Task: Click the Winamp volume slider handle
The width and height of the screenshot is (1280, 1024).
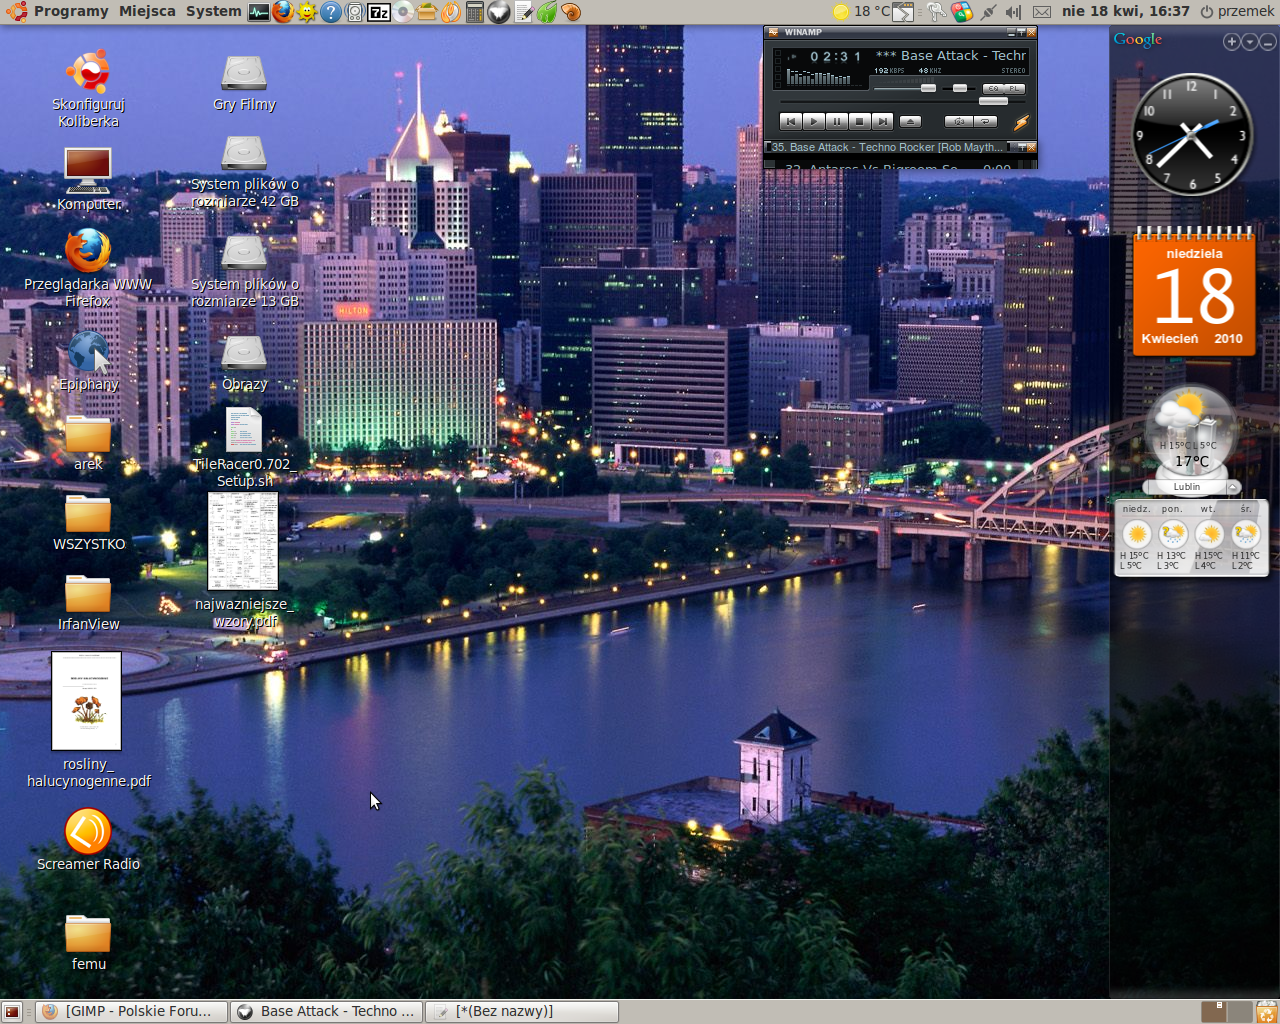Action: click(928, 88)
